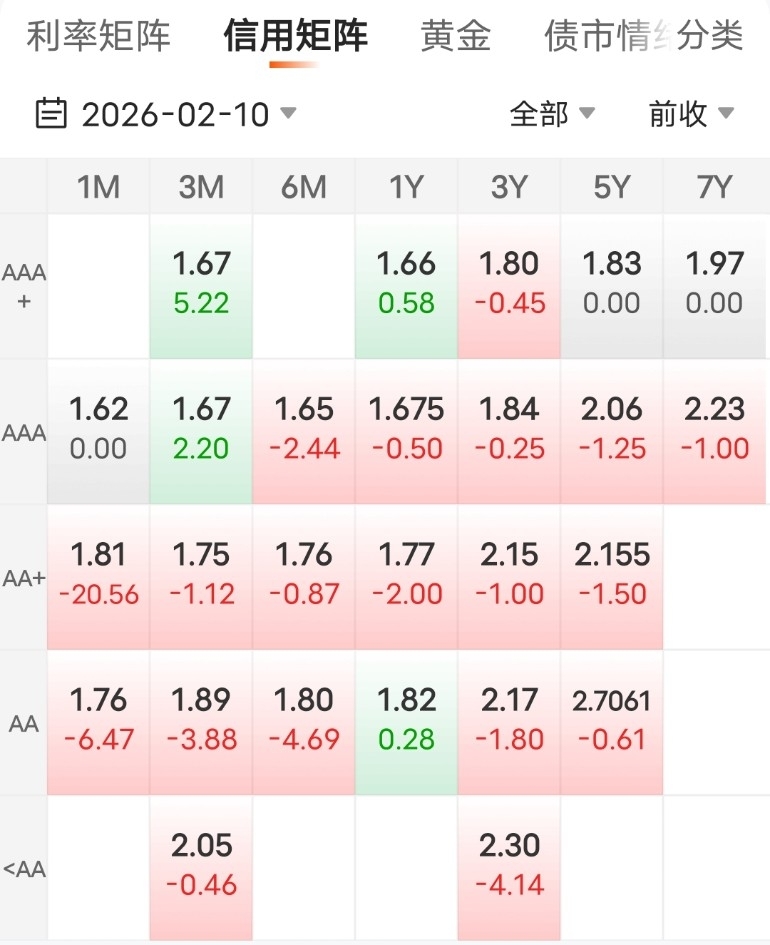Select the <AA 3Y cell showing 2.30
The image size is (770, 945).
pos(509,865)
